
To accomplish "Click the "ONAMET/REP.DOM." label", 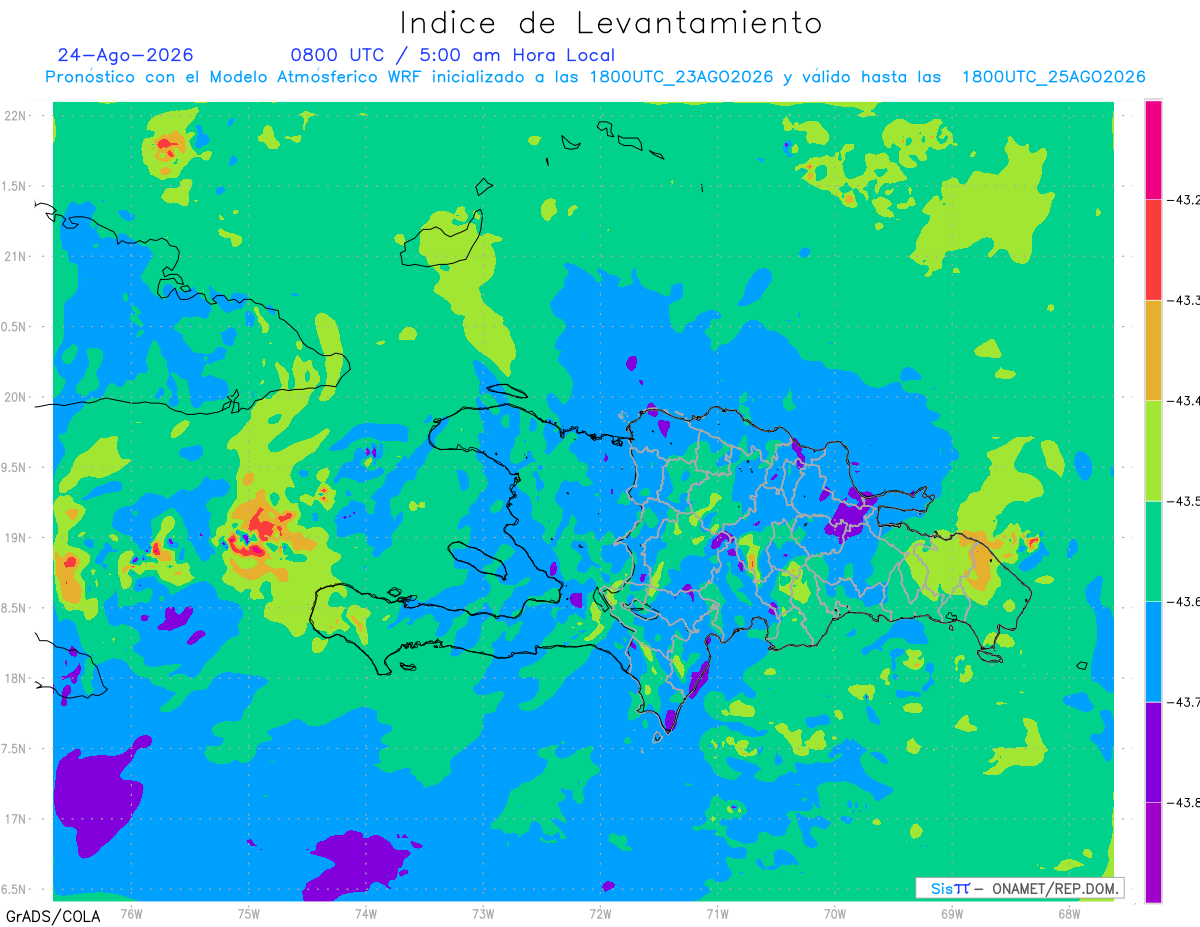I will coord(1054,888).
